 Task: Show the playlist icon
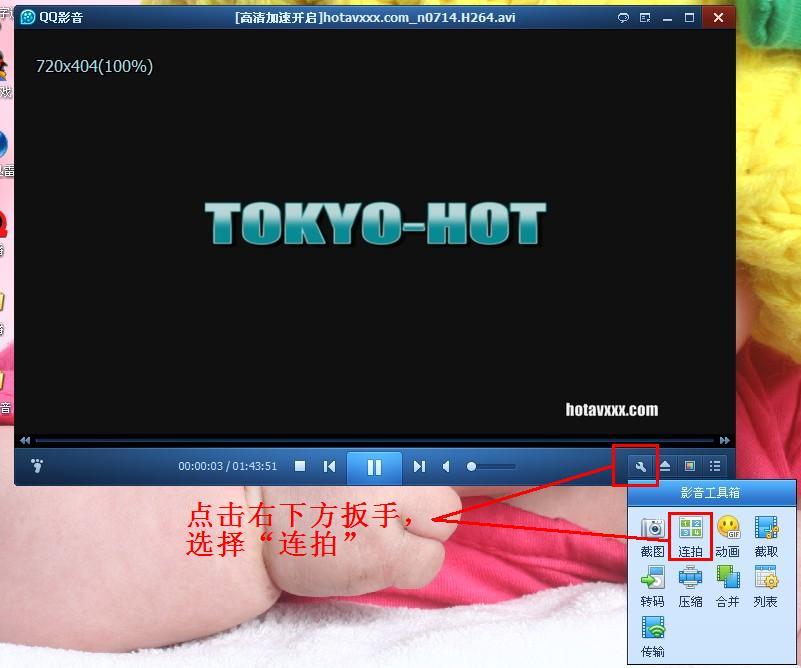click(715, 466)
